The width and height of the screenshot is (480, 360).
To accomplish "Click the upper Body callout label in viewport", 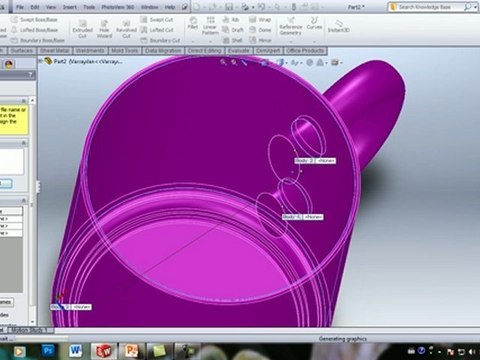I will tap(315, 161).
